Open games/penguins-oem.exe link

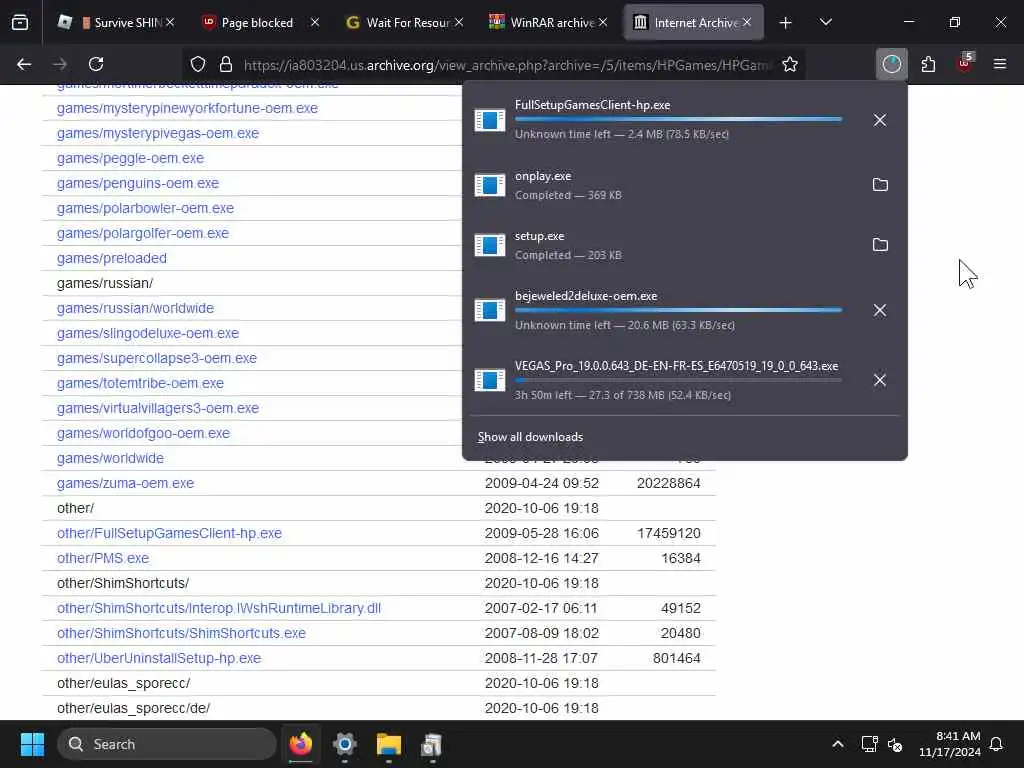pyautogui.click(x=138, y=184)
